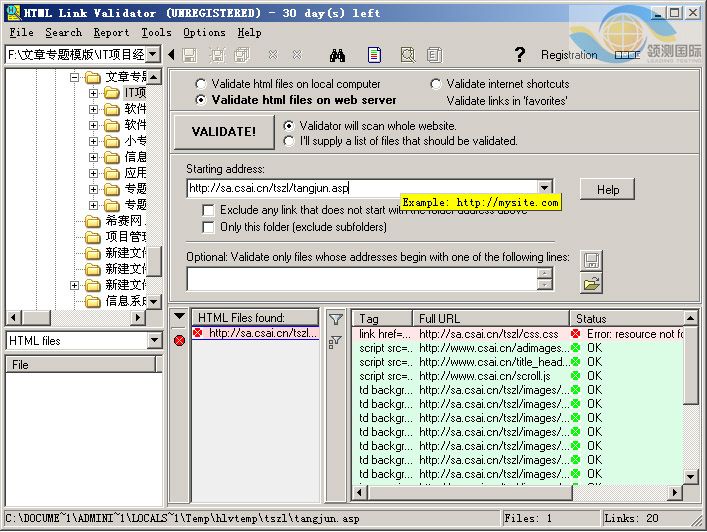Image resolution: width=707 pixels, height=532 pixels.
Task: Click 'Validate links in favorites' label
Action: coord(507,101)
